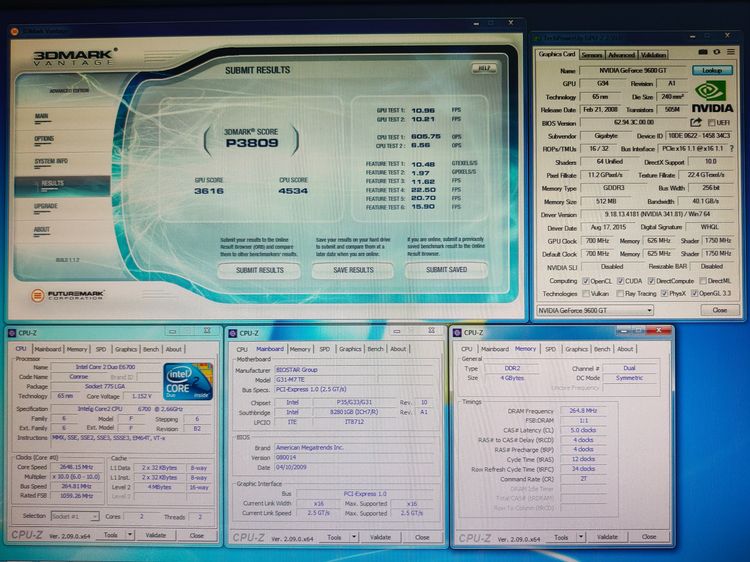Expand Tools arrow in CPU-Z Motherboard window

tap(354, 537)
